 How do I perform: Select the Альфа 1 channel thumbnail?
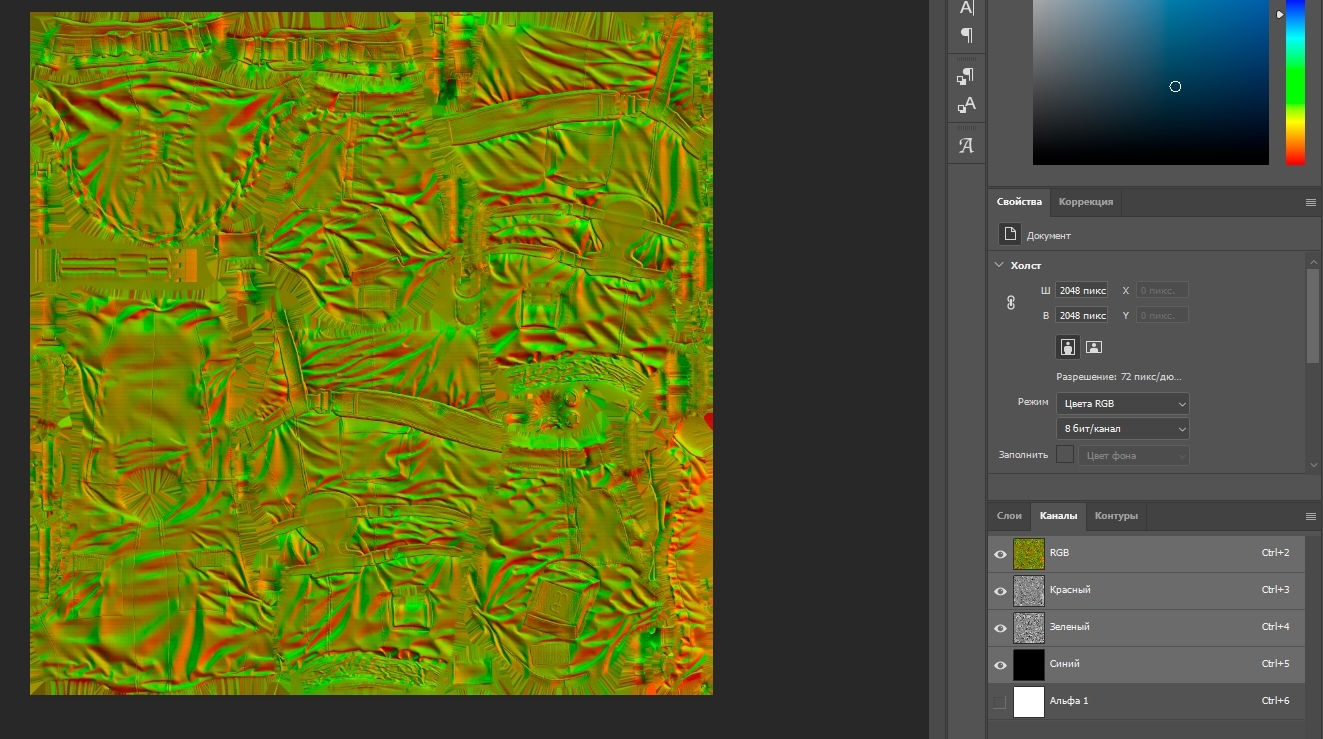(x=1029, y=702)
